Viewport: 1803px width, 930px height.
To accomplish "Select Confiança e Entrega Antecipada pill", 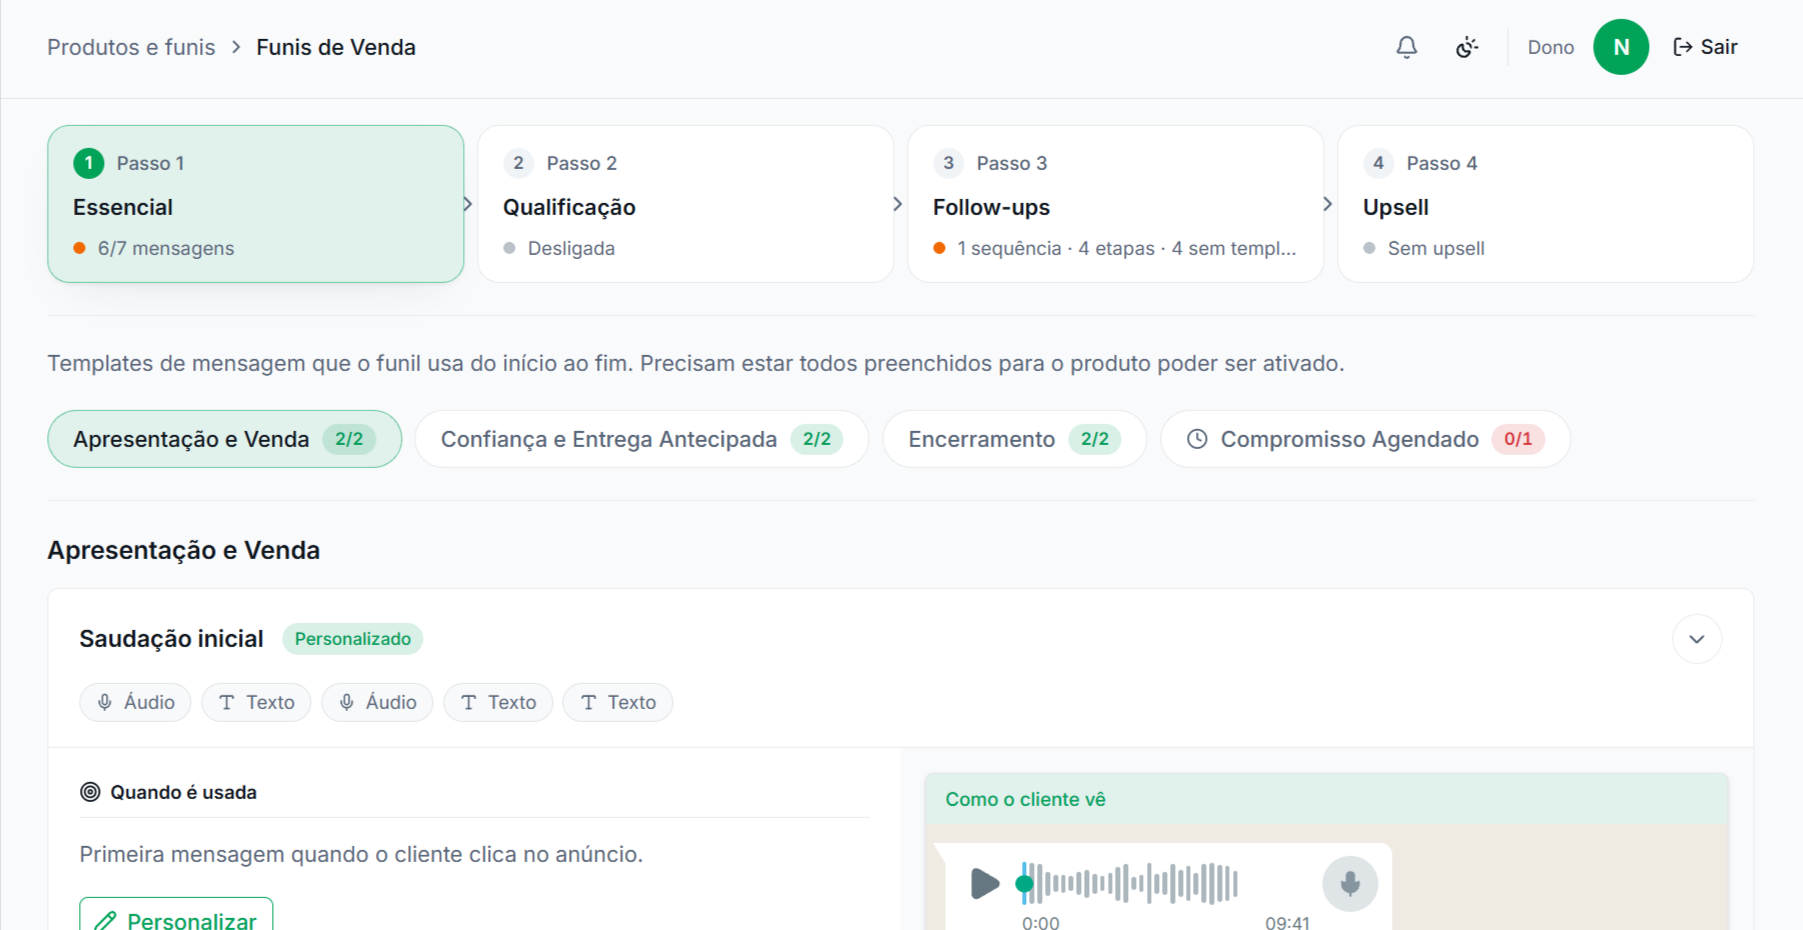I will click(x=642, y=439).
